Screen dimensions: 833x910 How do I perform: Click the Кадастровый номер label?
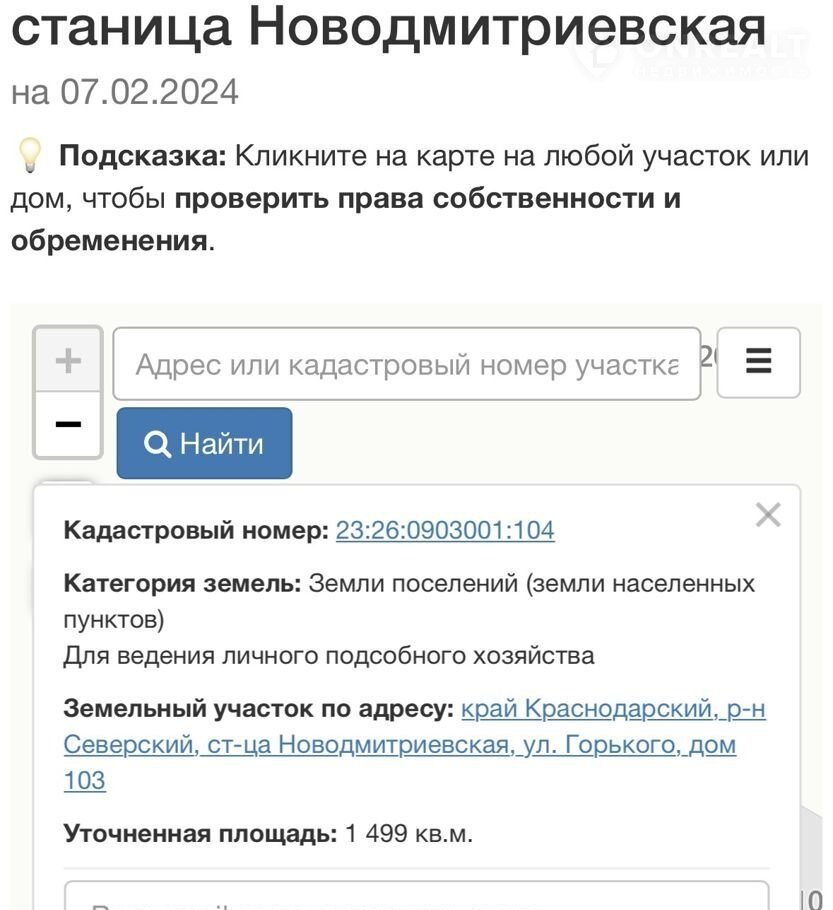(196, 530)
